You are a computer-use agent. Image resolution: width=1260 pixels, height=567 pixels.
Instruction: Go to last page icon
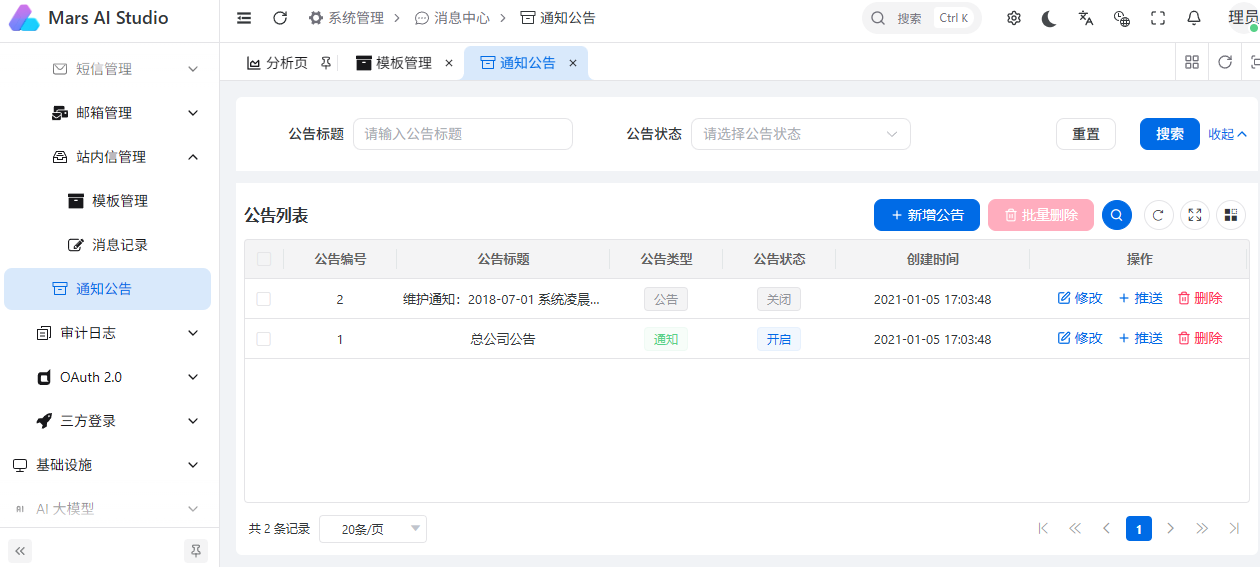(x=1235, y=528)
